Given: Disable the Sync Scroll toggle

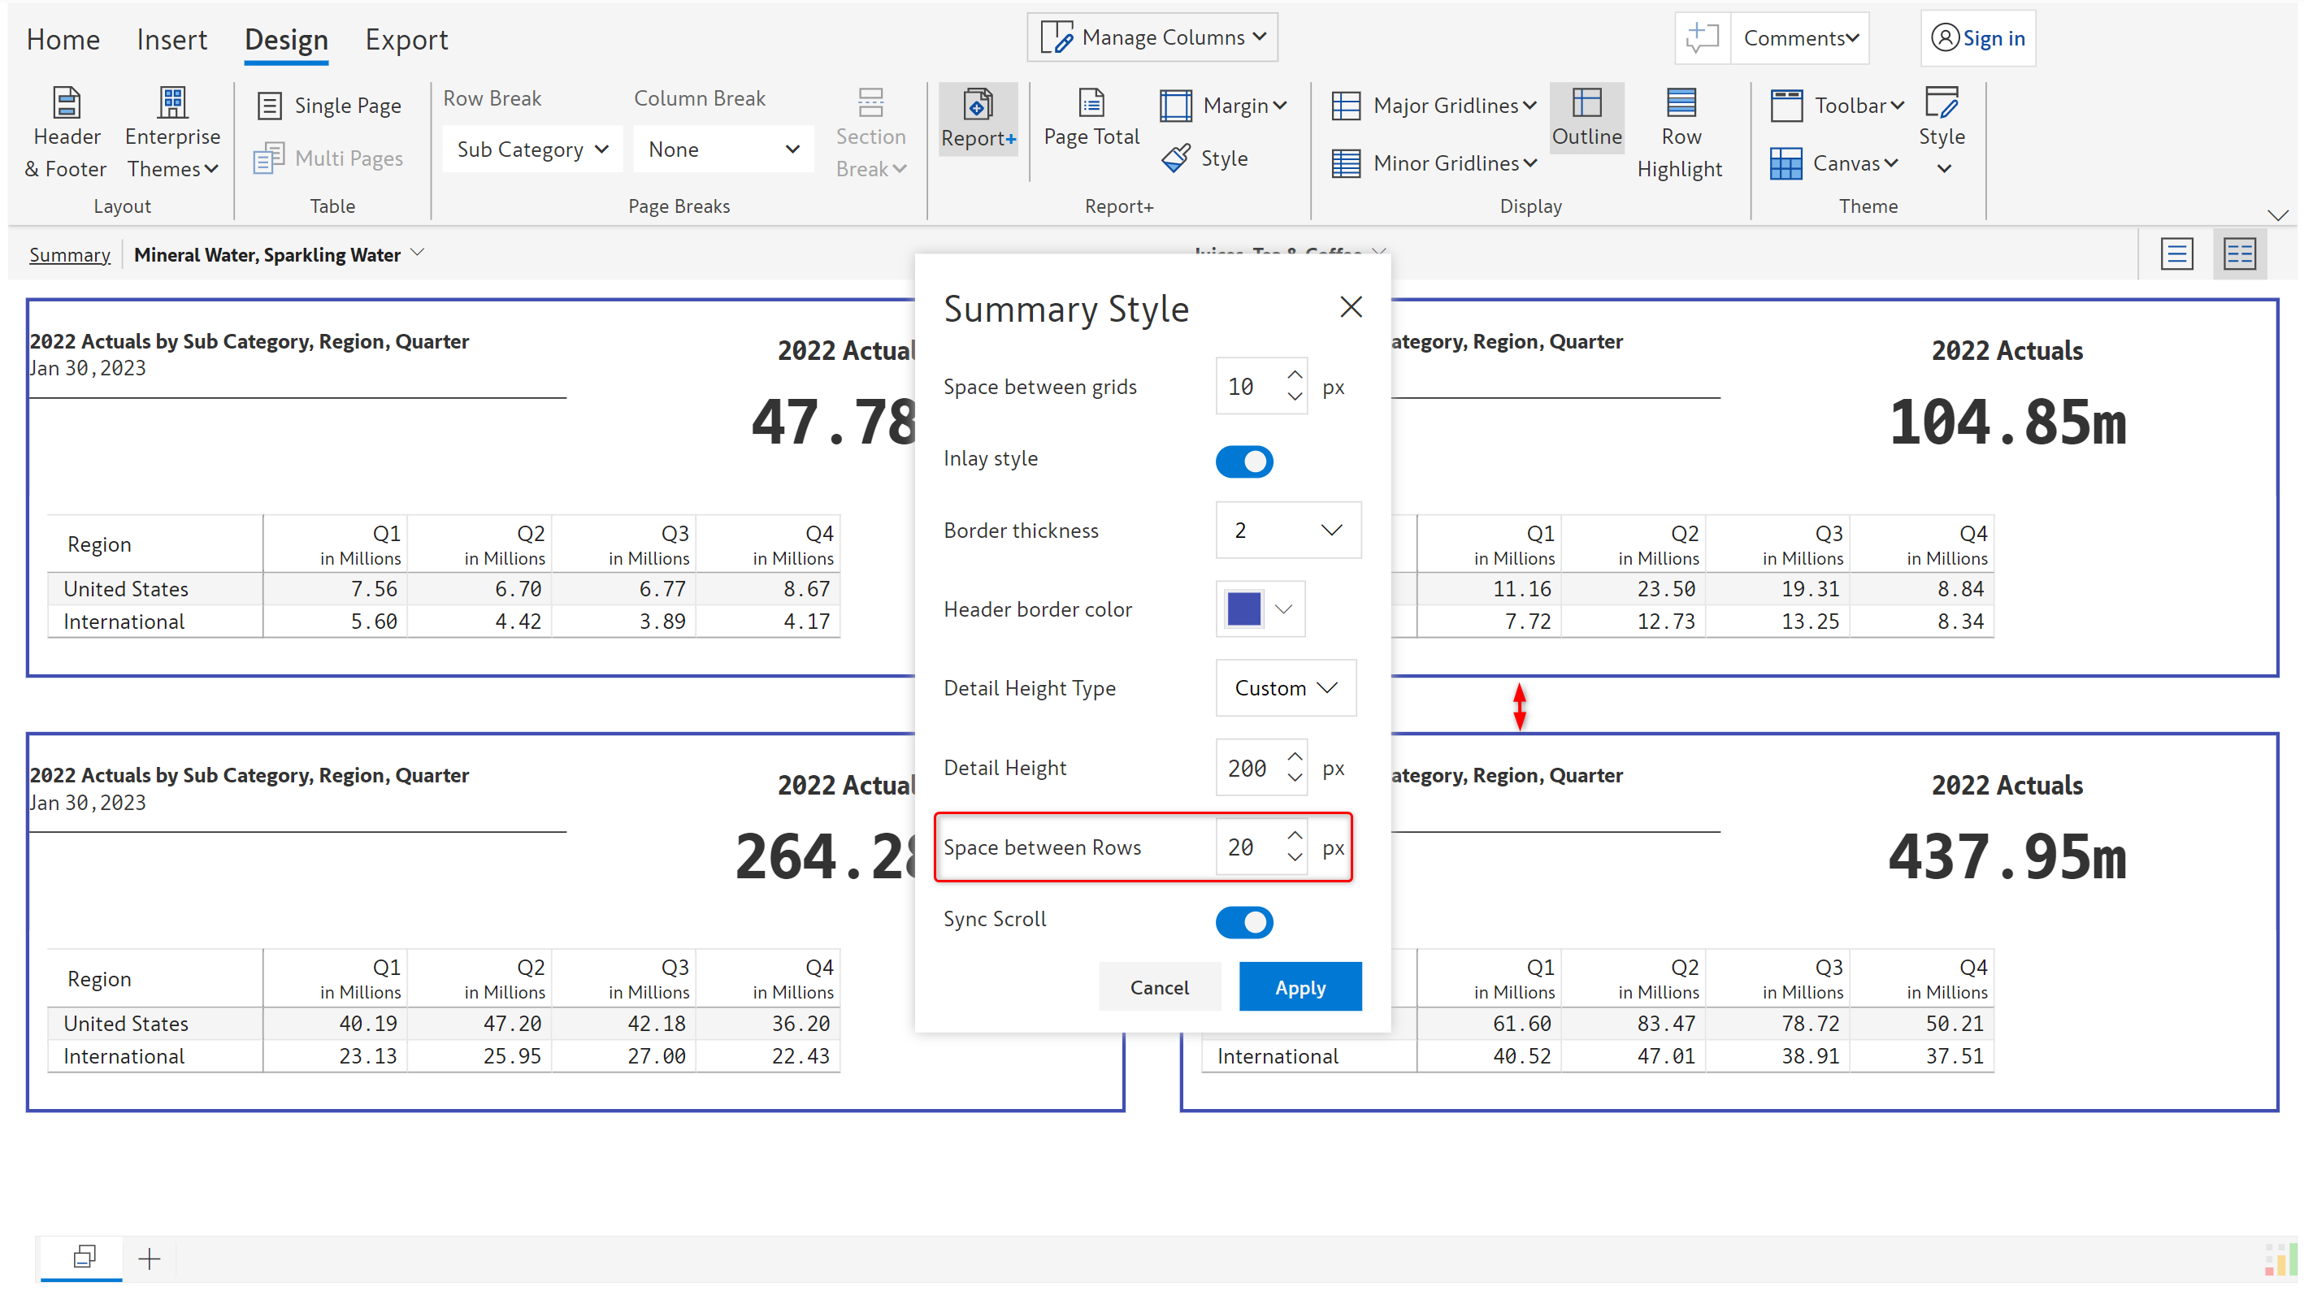Looking at the screenshot, I should pyautogui.click(x=1244, y=921).
